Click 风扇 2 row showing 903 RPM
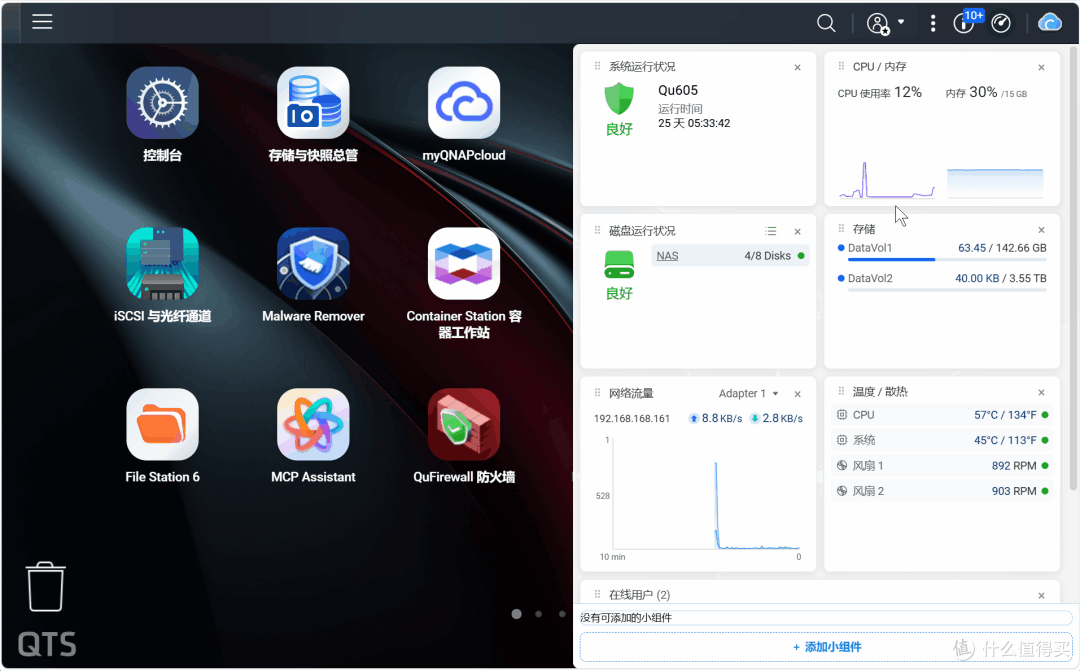Screen dimensions: 1080x671 942,491
